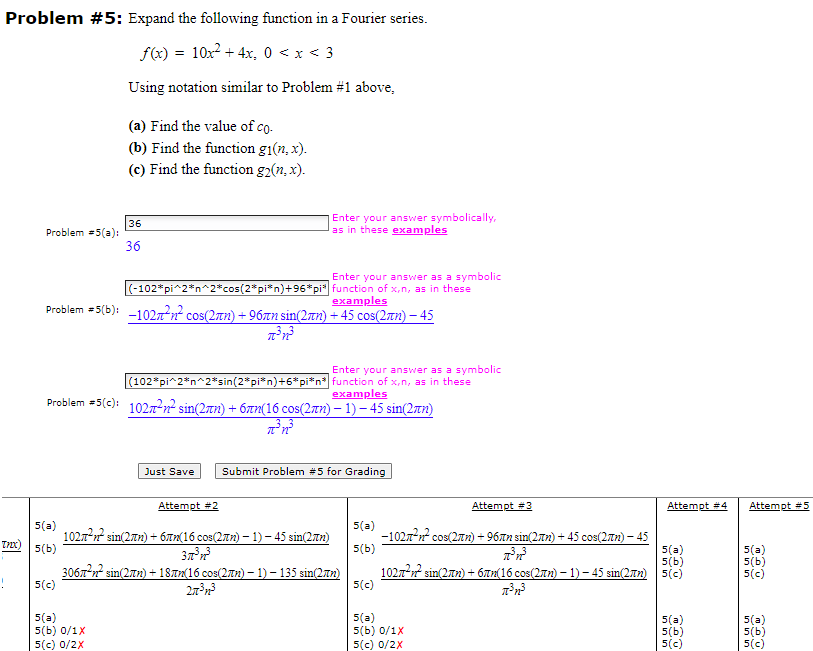The image size is (813, 651).
Task: Open the examples link next to Problem #5(c)
Action: pos(359,393)
